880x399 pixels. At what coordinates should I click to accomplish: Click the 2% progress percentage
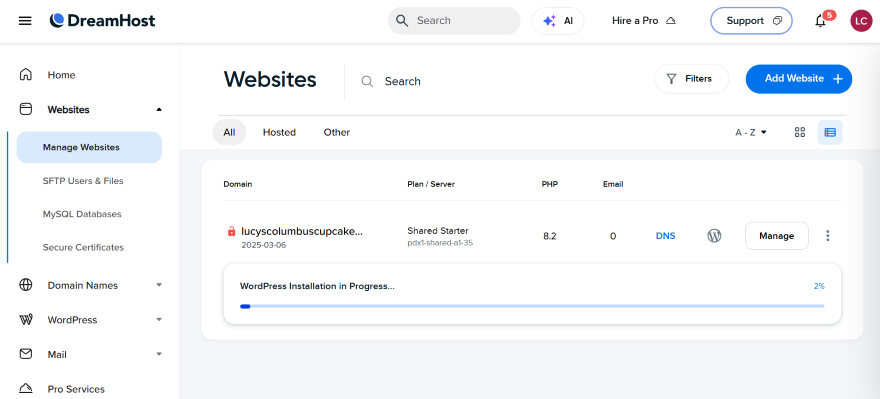point(819,286)
